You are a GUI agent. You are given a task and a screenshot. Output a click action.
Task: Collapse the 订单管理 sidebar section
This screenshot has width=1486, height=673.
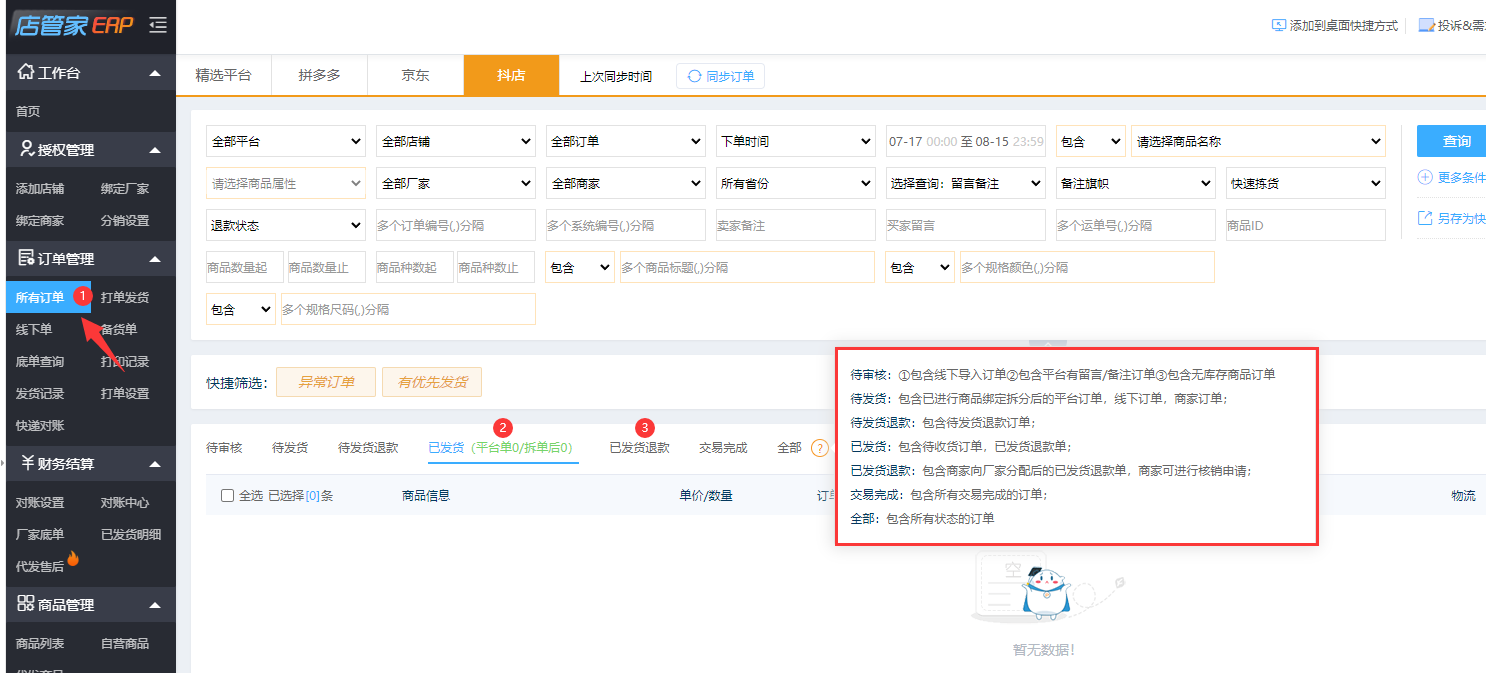(x=154, y=259)
